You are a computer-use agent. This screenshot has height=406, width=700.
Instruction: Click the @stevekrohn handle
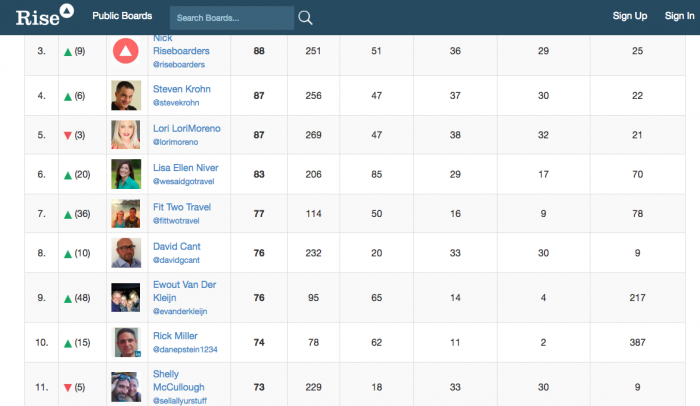pyautogui.click(x=180, y=102)
